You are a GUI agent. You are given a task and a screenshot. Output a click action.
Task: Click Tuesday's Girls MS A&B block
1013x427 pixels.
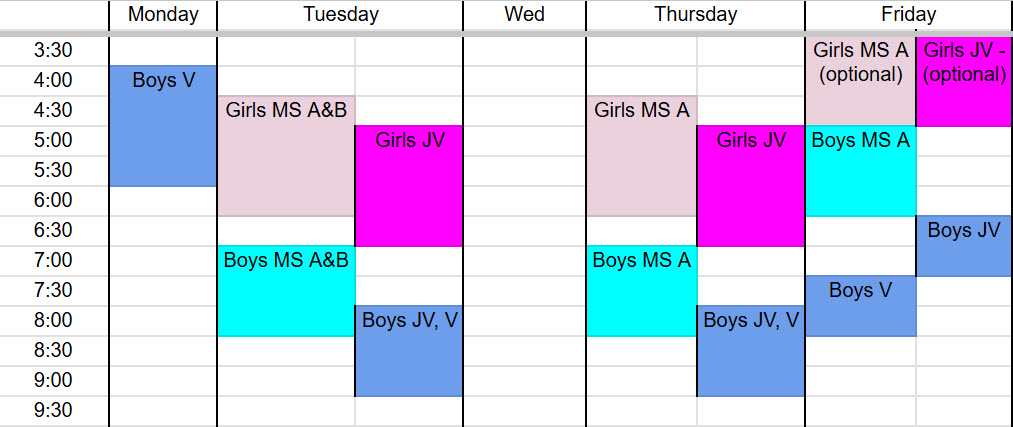tap(286, 156)
